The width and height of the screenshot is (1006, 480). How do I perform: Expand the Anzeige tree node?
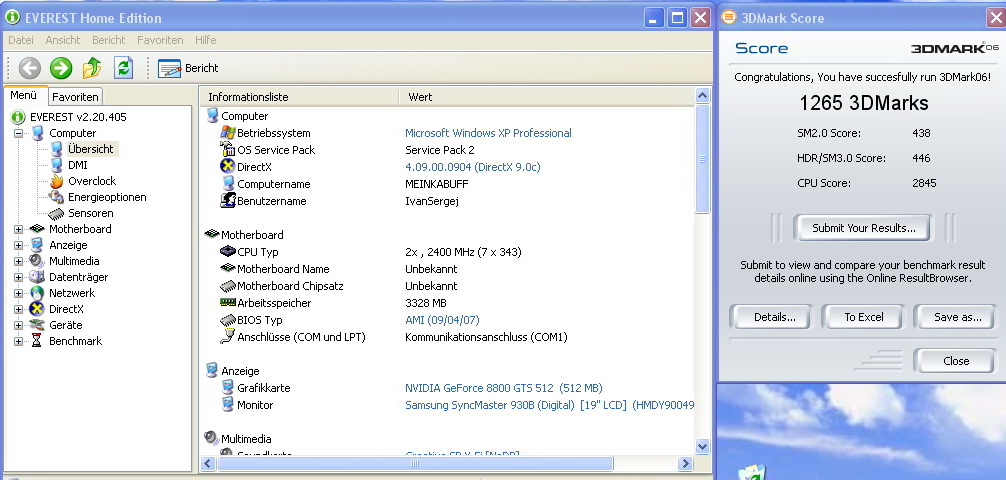[x=18, y=245]
